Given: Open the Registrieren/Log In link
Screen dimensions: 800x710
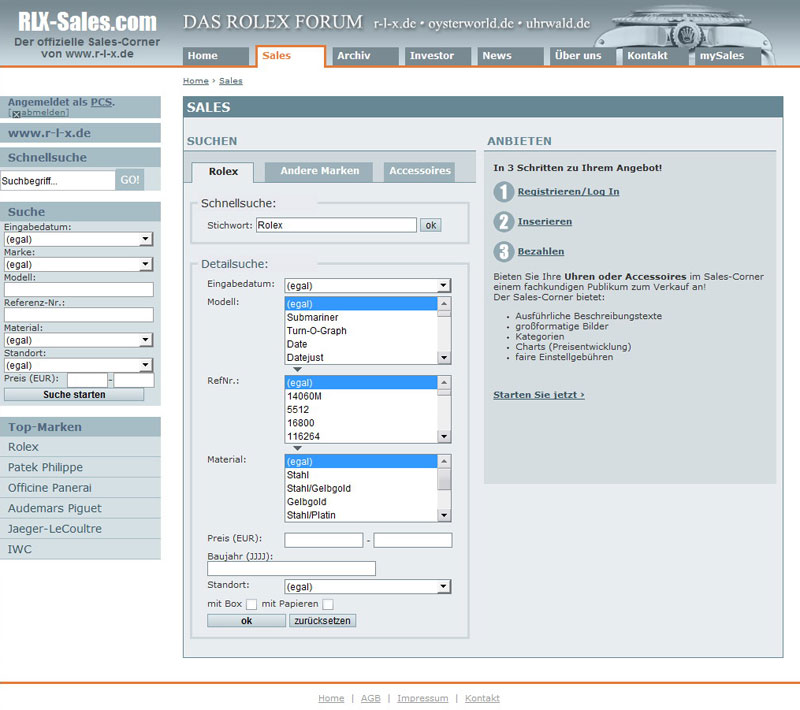Looking at the screenshot, I should point(568,192).
